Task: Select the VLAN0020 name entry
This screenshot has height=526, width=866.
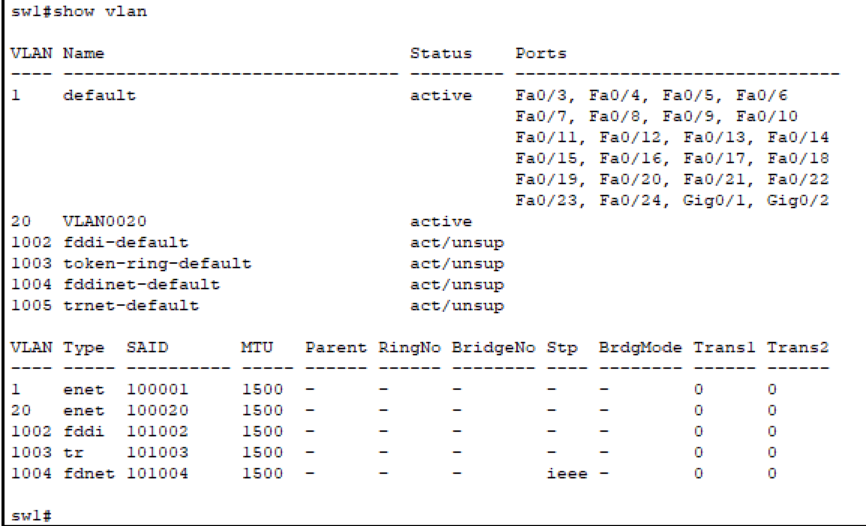Action: tap(97, 221)
